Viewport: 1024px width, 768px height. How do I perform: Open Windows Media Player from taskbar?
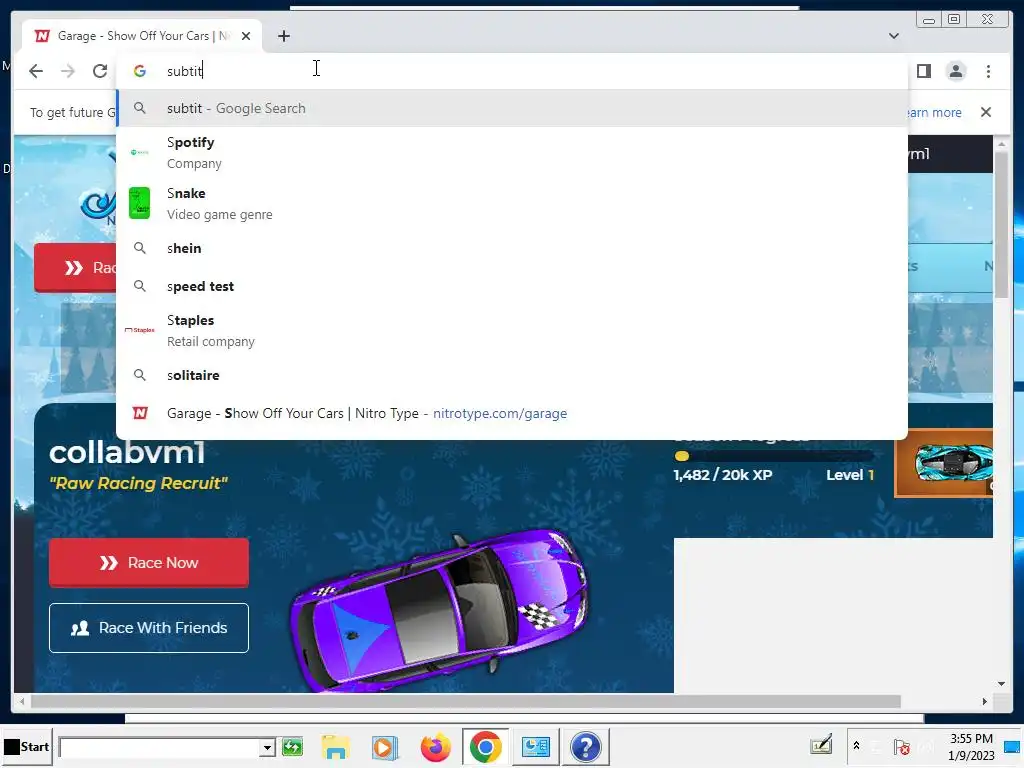click(x=385, y=746)
